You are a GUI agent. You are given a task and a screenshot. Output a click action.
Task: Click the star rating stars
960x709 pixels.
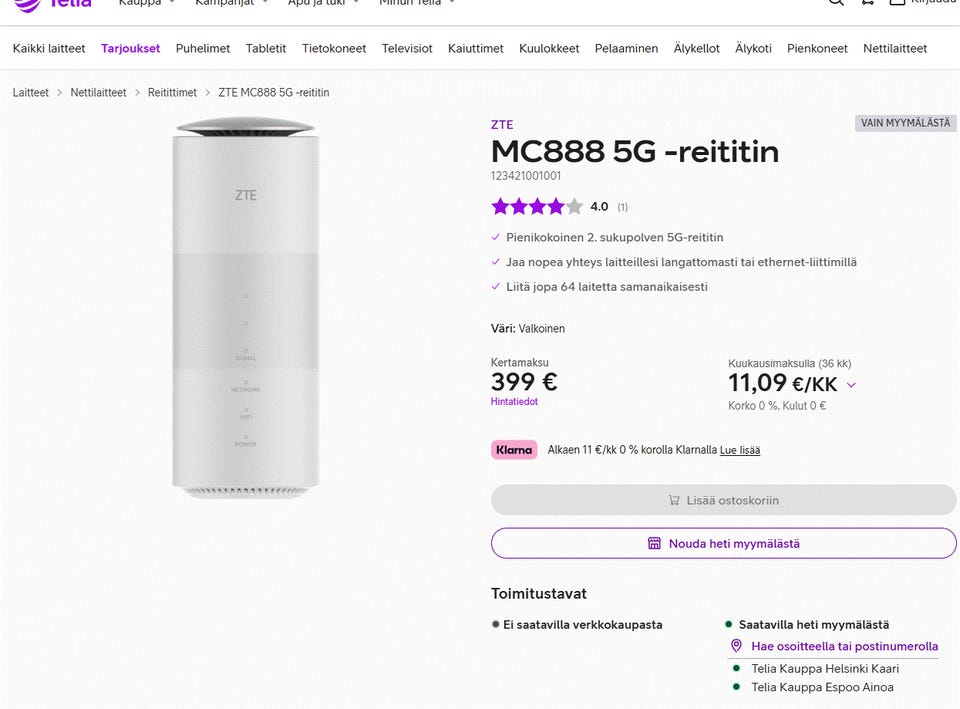[537, 207]
